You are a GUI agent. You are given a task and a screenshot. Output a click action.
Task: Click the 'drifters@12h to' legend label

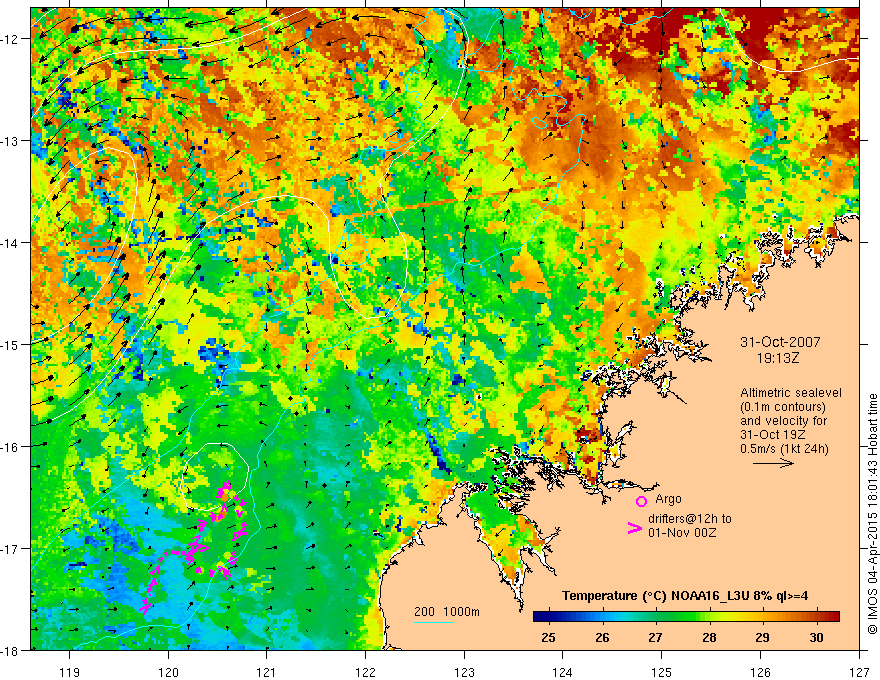pyautogui.click(x=690, y=519)
